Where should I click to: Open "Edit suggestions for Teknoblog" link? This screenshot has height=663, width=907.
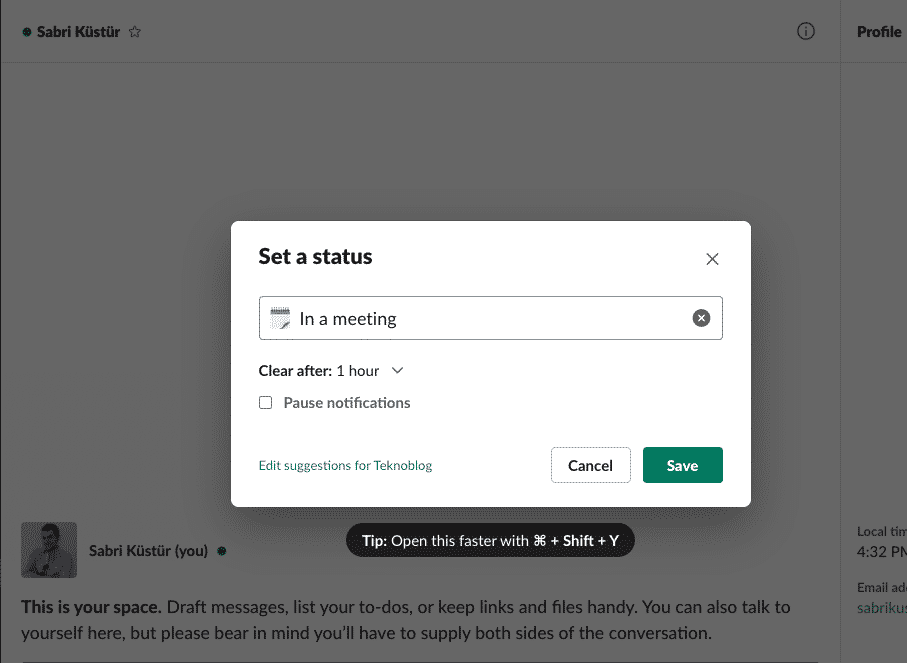[345, 466]
